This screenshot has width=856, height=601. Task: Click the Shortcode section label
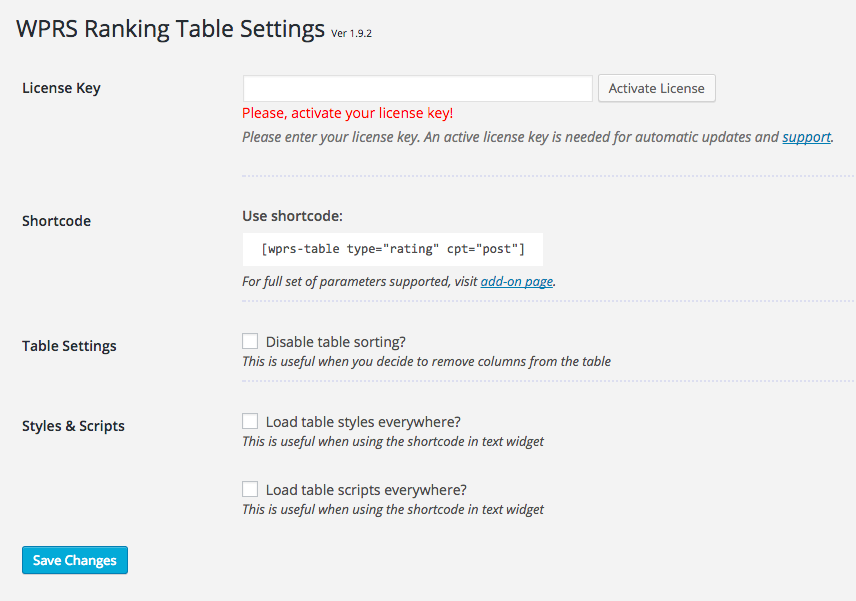56,221
